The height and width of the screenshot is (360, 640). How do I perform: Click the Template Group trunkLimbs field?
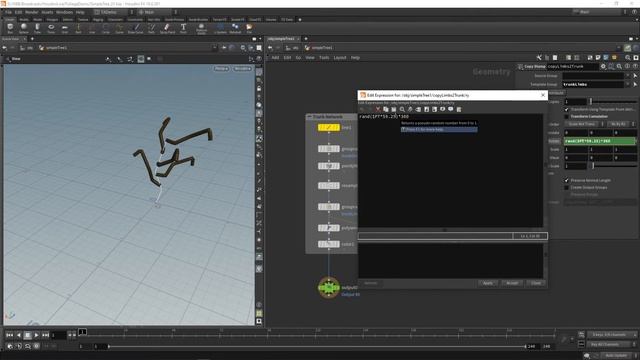(x=593, y=84)
